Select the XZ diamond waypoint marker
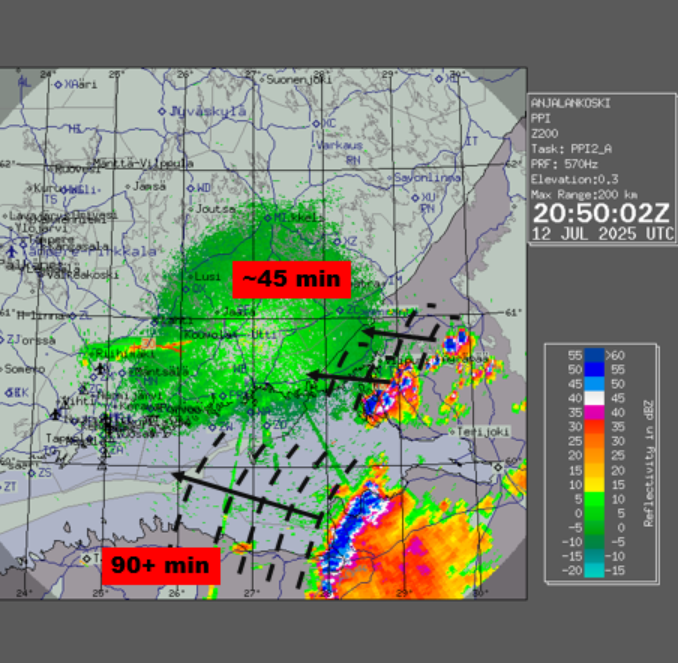Screen dimensions: 678x663 pos(337,241)
